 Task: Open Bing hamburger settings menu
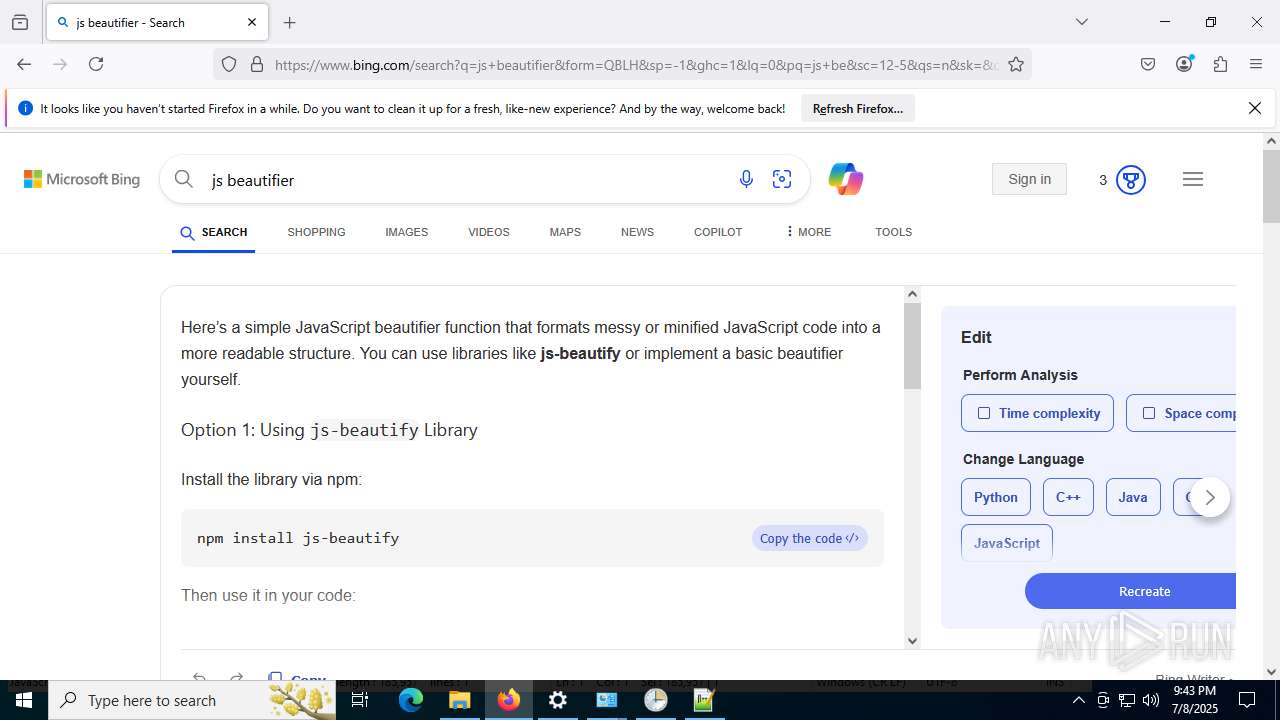(x=1192, y=179)
